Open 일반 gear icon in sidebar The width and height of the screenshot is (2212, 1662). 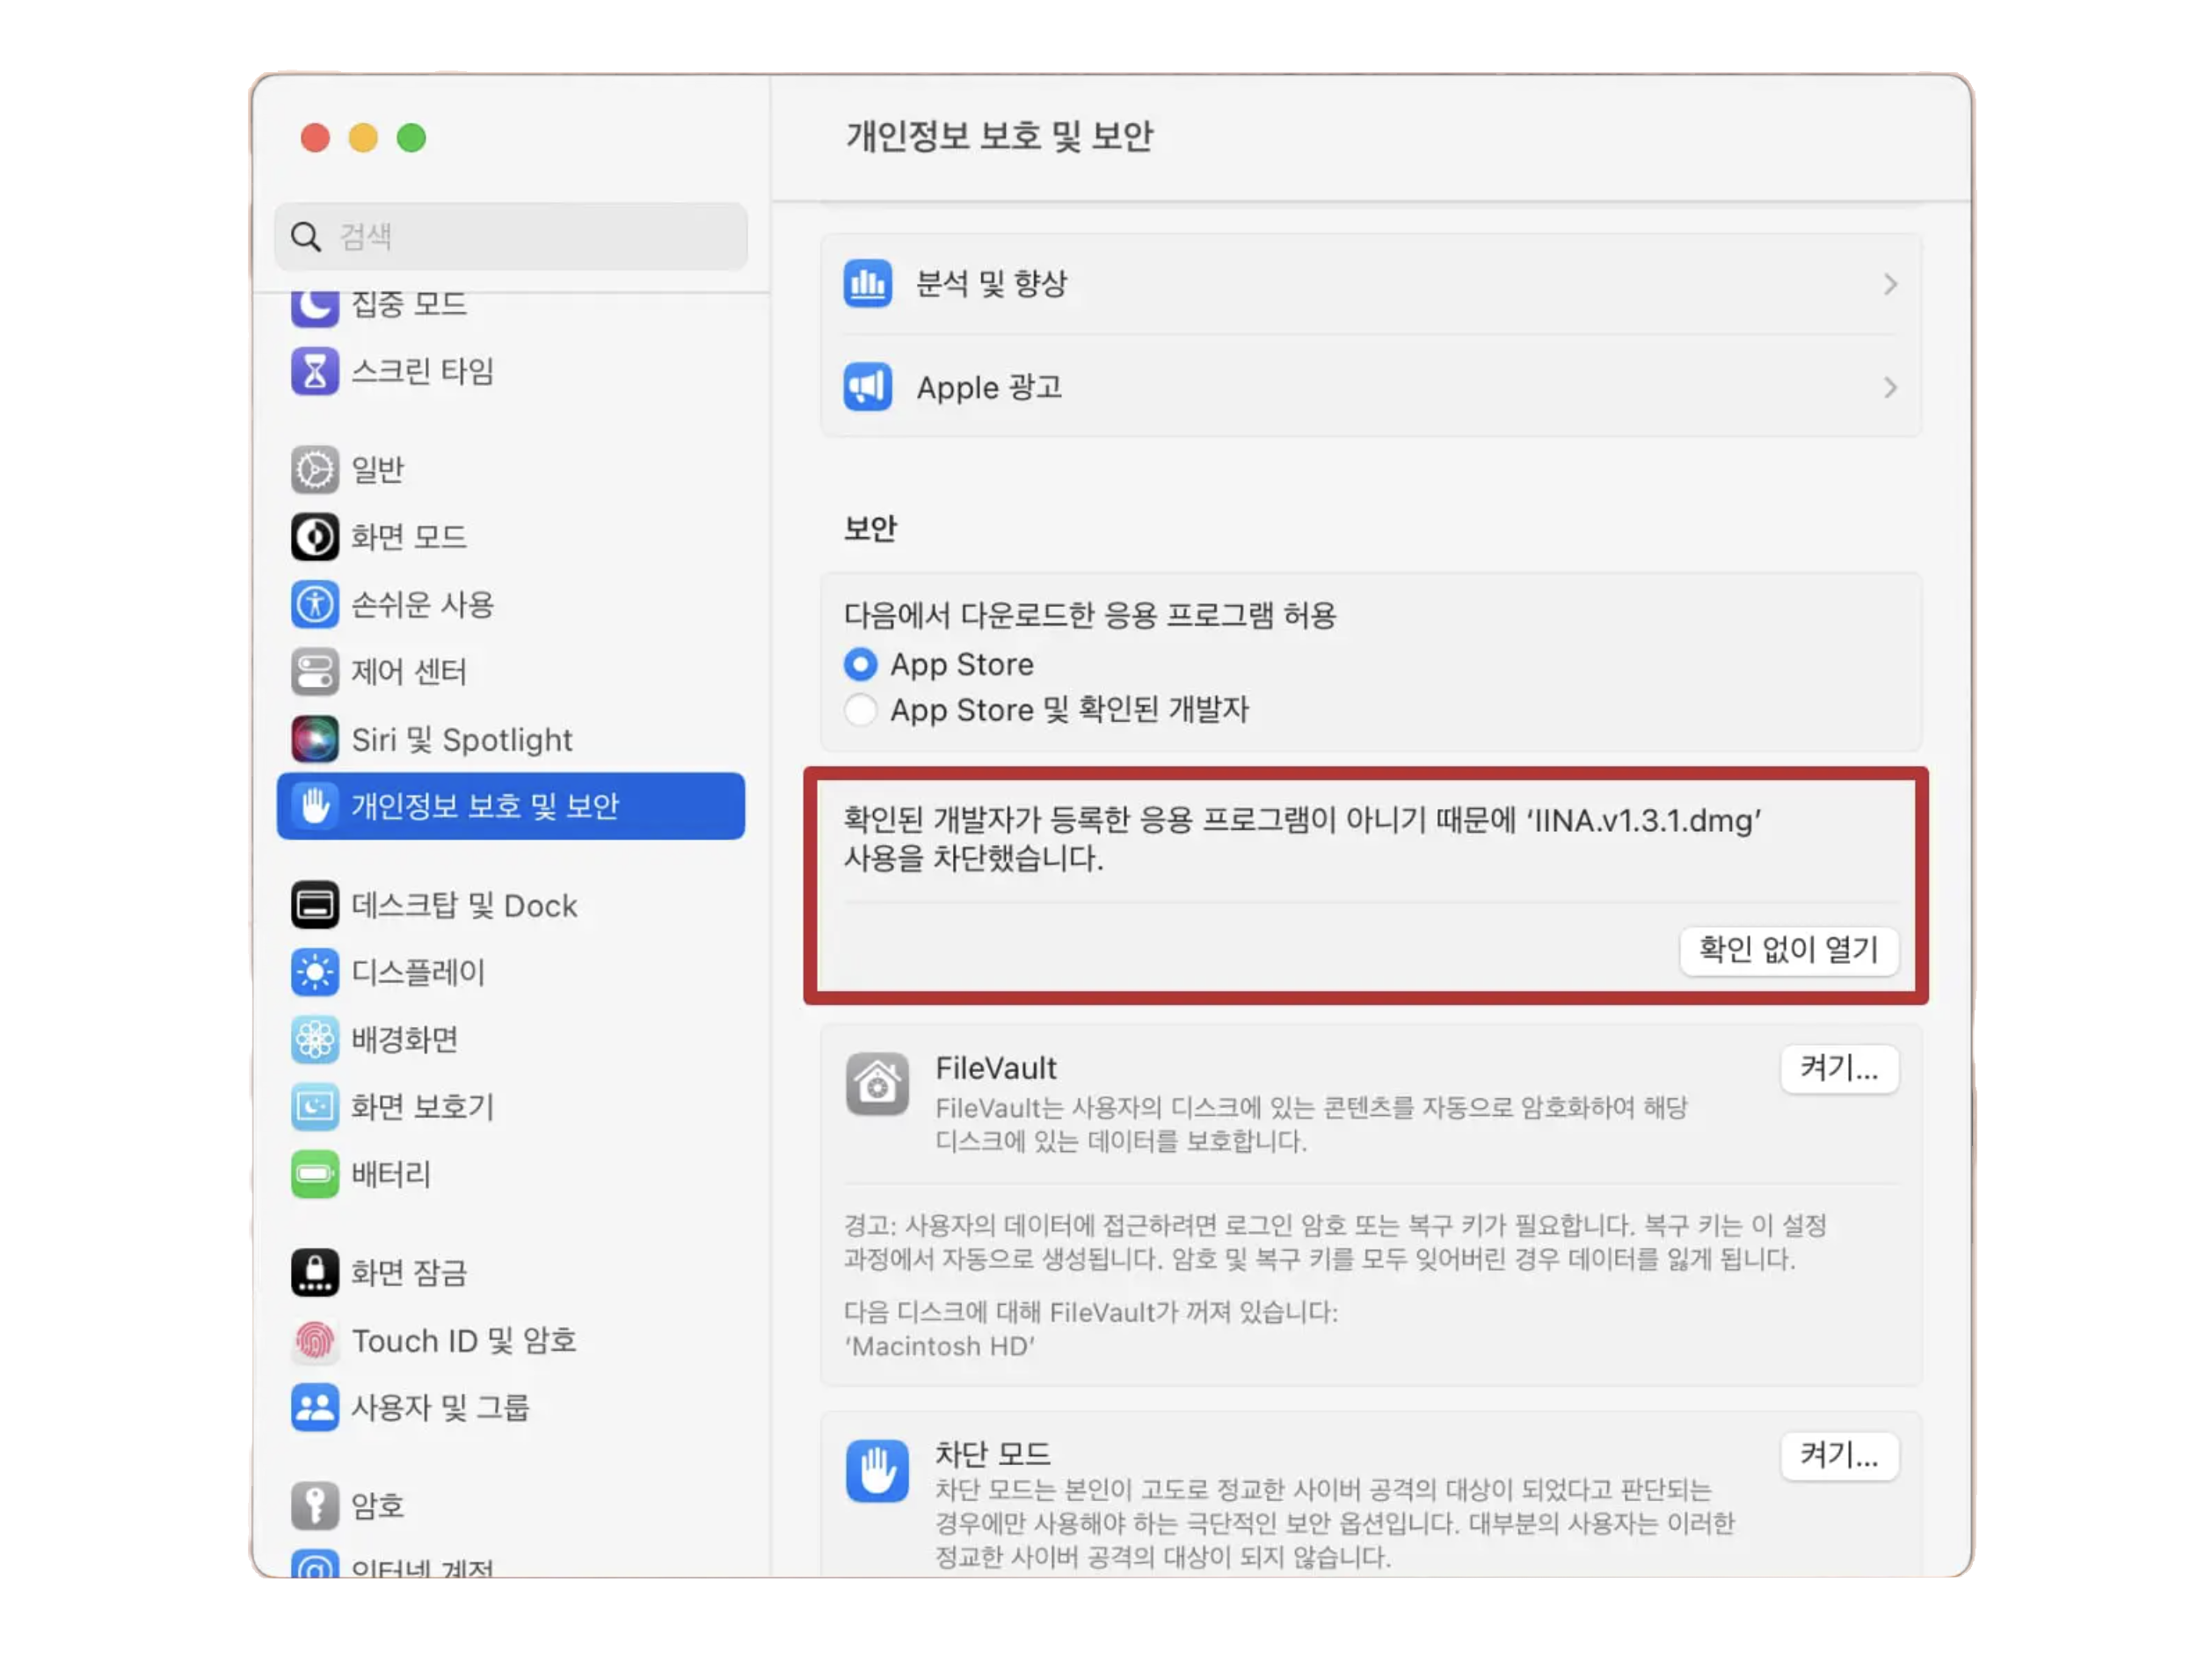(x=314, y=470)
